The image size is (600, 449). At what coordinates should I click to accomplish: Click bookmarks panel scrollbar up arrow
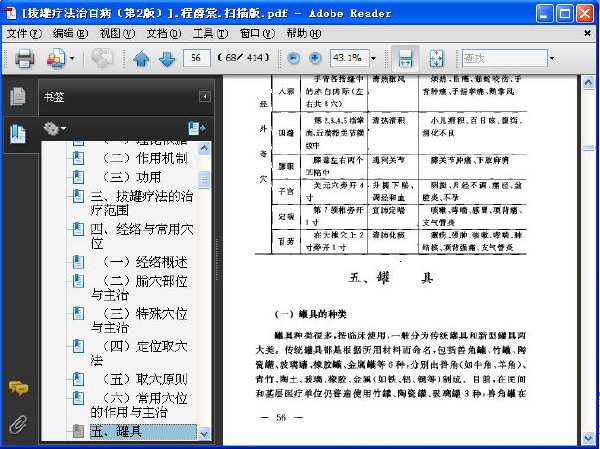point(204,148)
